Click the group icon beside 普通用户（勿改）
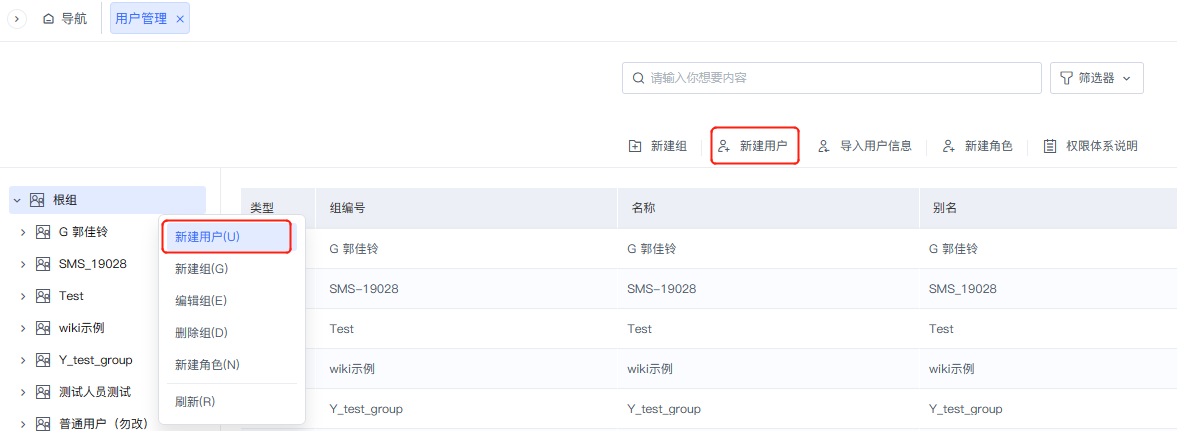Screen dimensions: 1177x431 [43, 423]
